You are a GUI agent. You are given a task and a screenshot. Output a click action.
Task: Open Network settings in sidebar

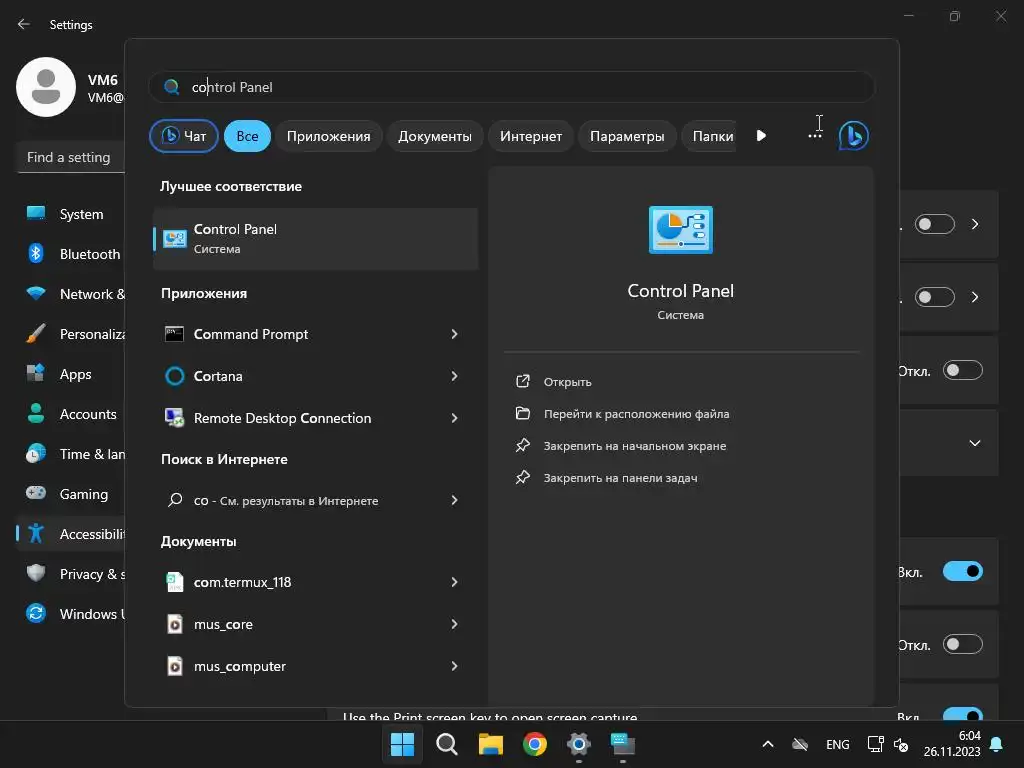73,294
